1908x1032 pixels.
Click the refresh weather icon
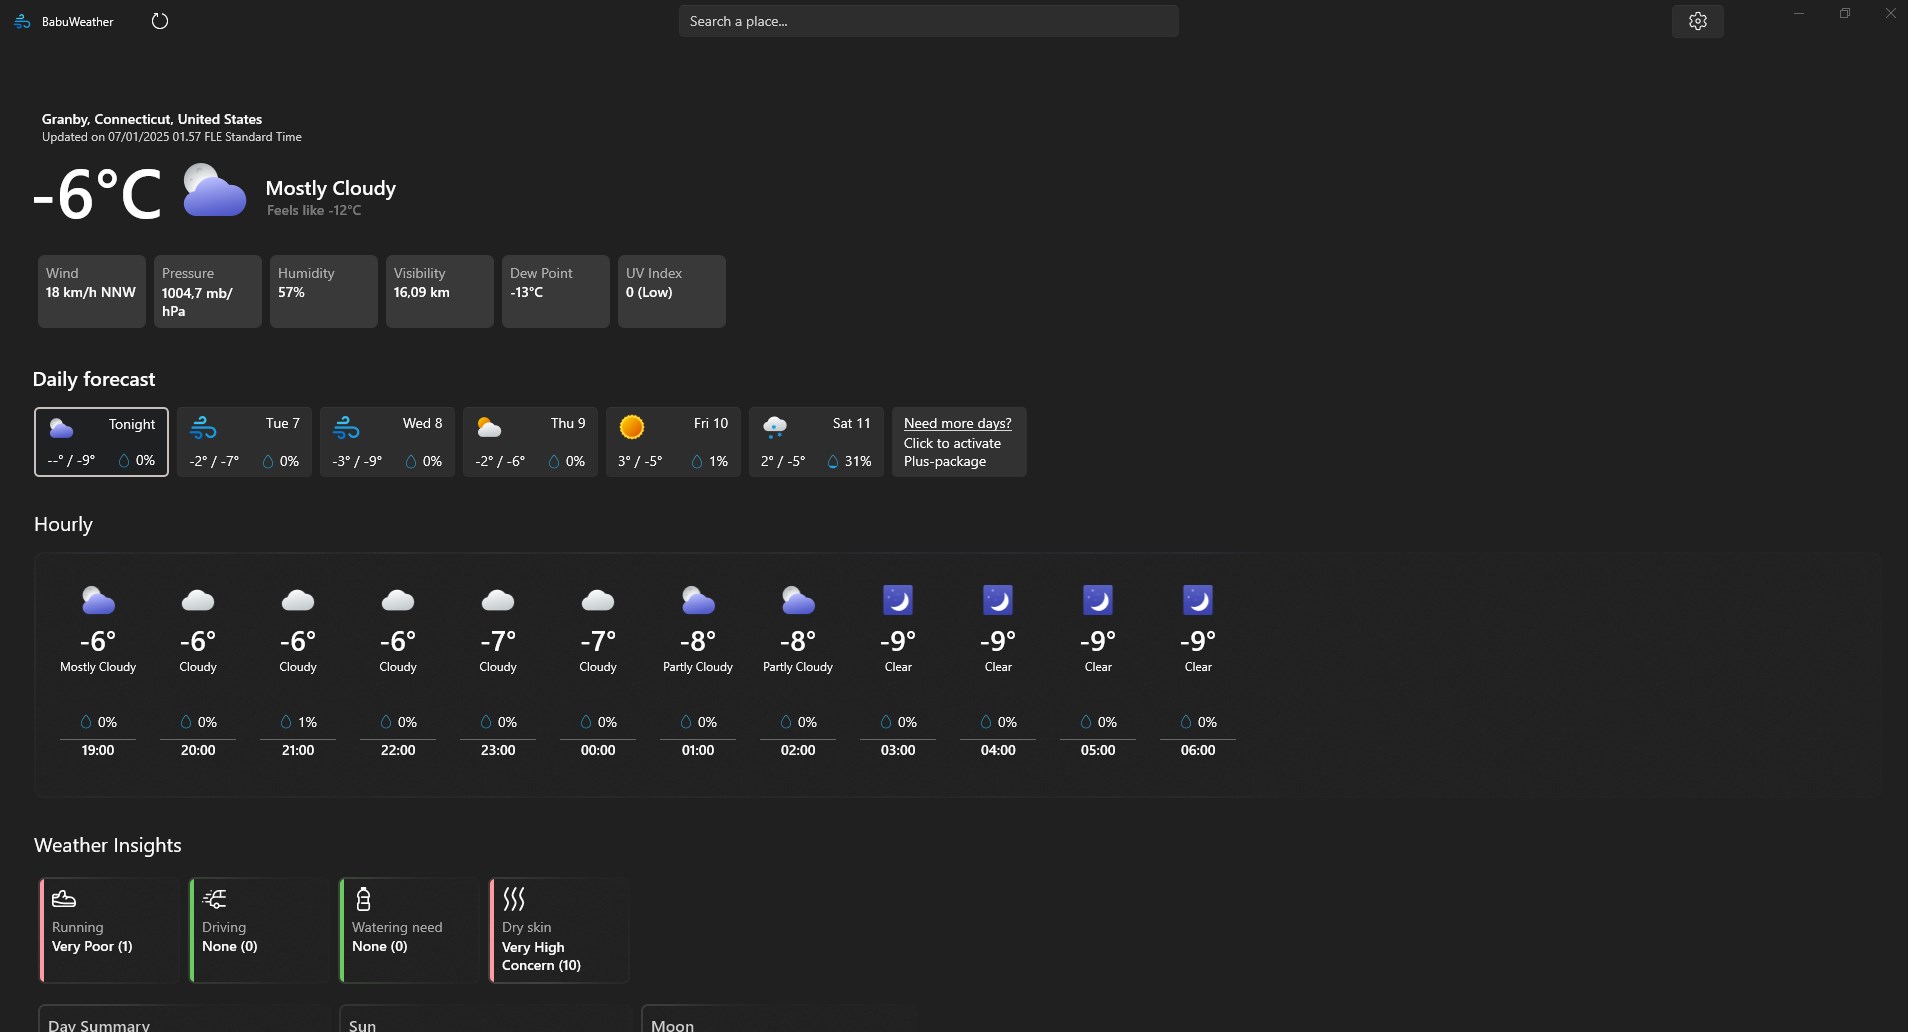coord(160,21)
